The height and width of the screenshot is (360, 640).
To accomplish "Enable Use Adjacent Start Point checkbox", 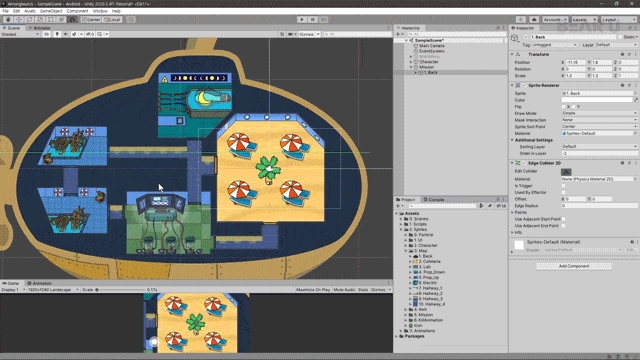I will [x=564, y=219].
